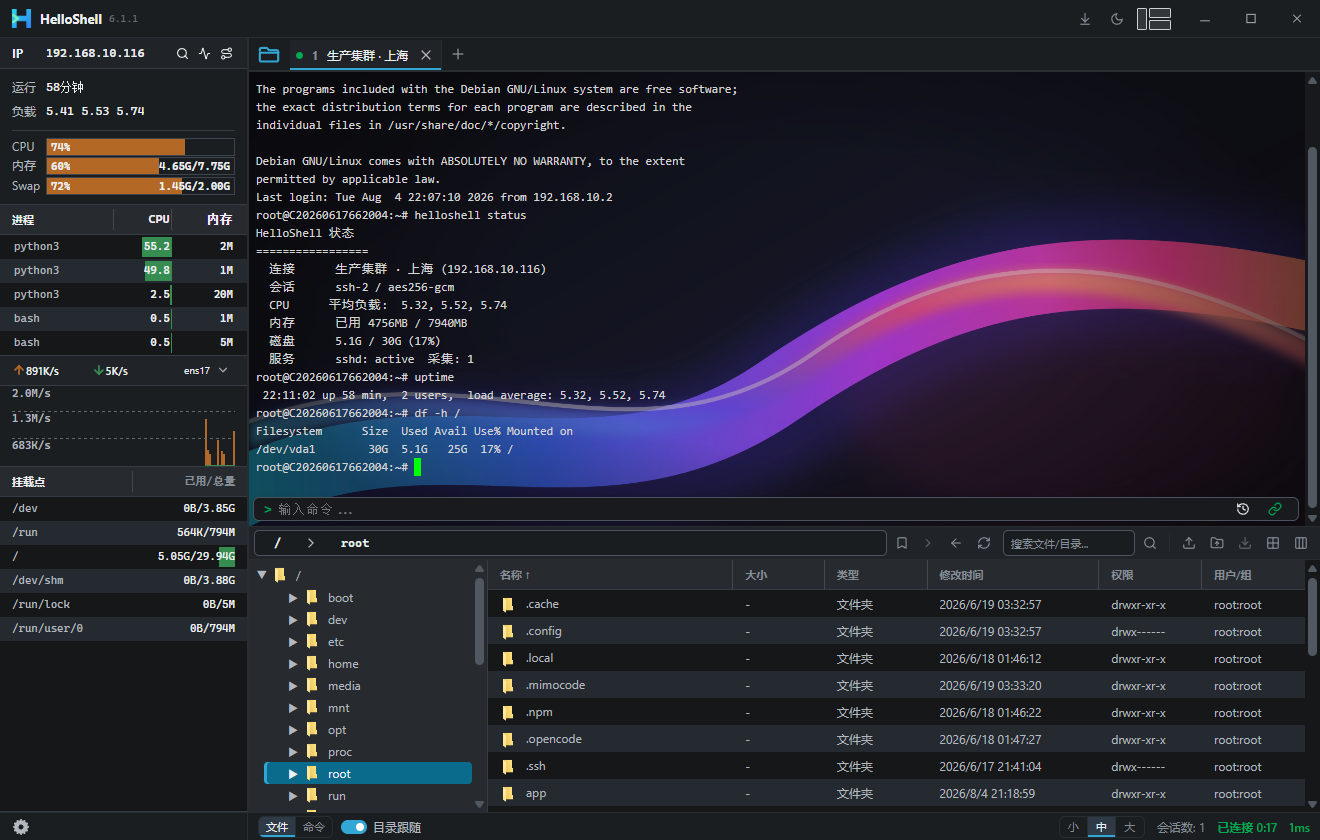Expand the root folder in the tree
The height and width of the screenshot is (840, 1320).
click(293, 774)
